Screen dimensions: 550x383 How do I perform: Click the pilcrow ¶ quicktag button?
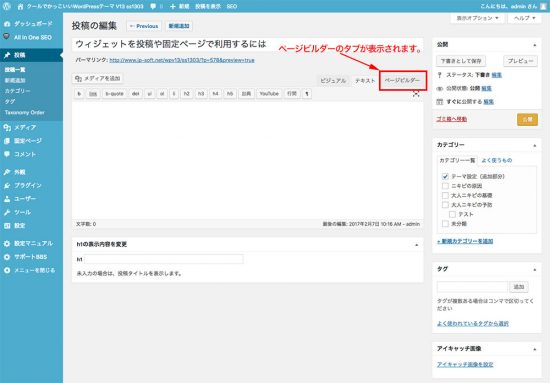point(307,94)
